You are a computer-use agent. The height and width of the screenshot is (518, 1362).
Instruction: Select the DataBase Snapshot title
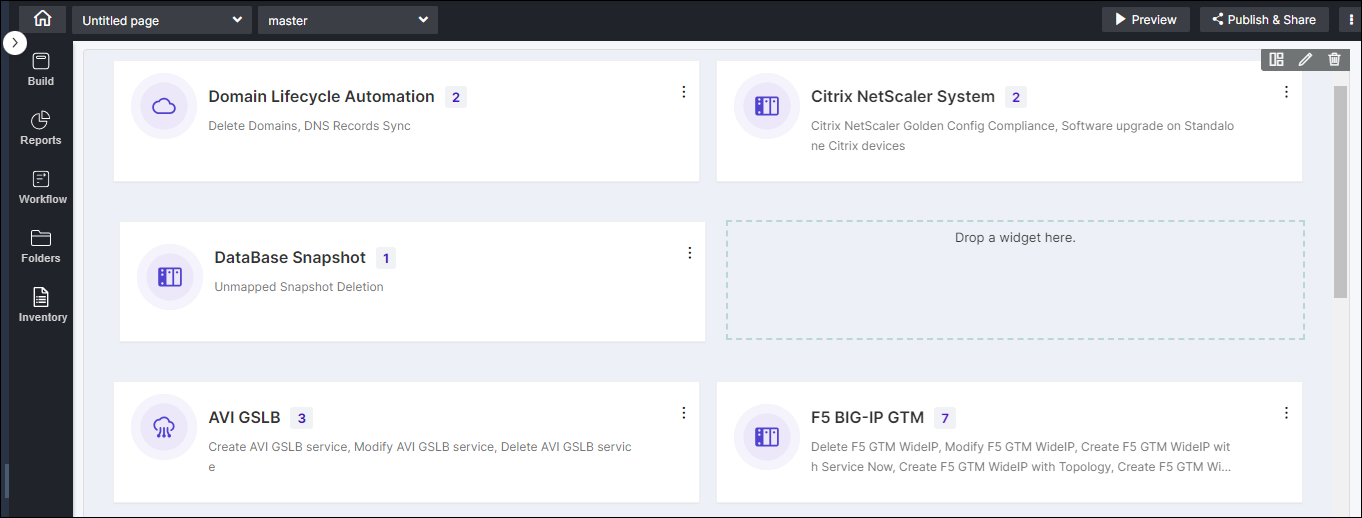pyautogui.click(x=290, y=258)
